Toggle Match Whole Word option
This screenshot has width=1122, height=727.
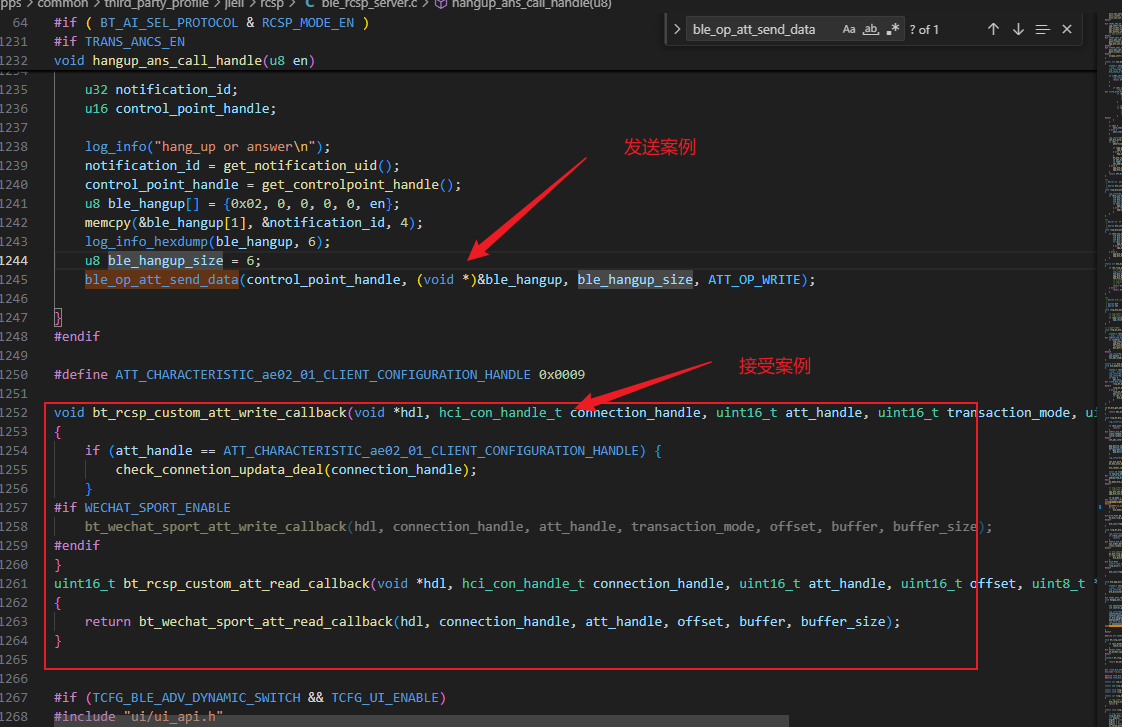[x=870, y=29]
